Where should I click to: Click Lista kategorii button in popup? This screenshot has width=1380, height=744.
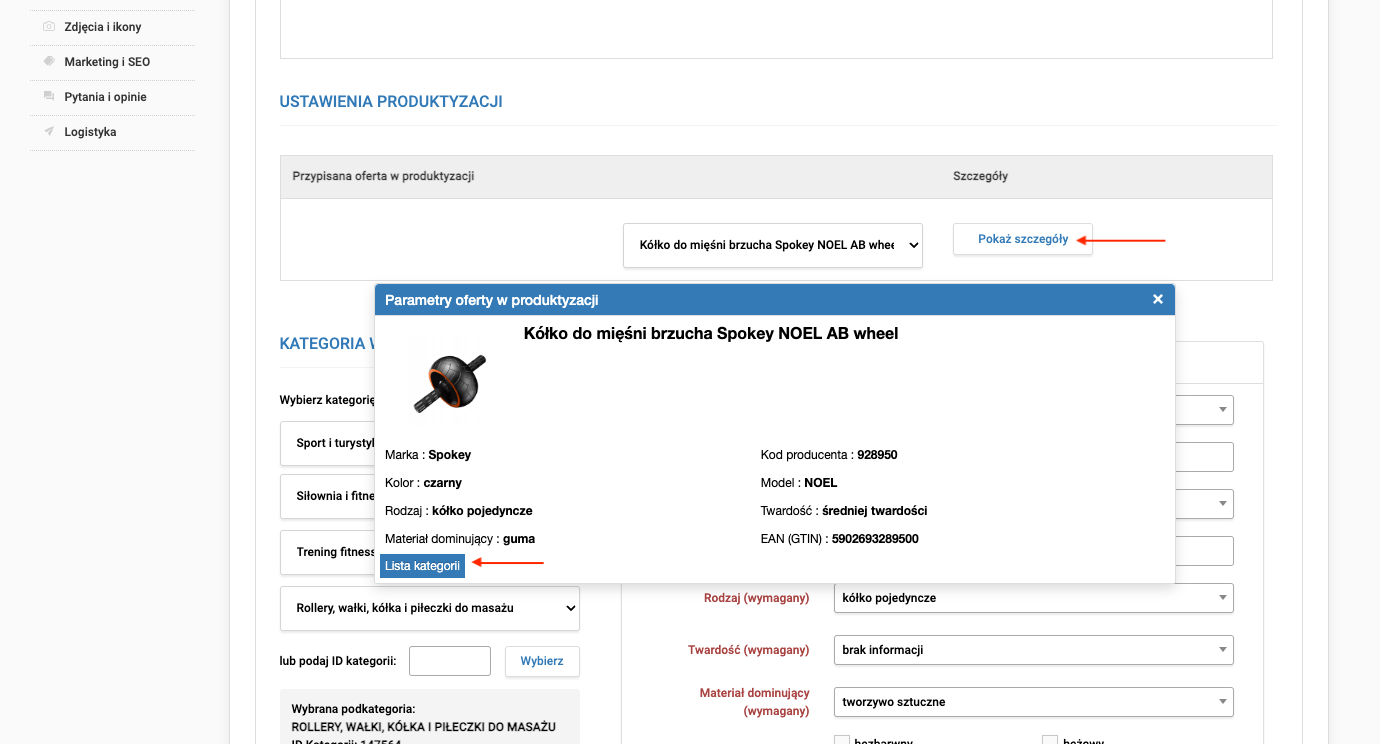click(422, 566)
